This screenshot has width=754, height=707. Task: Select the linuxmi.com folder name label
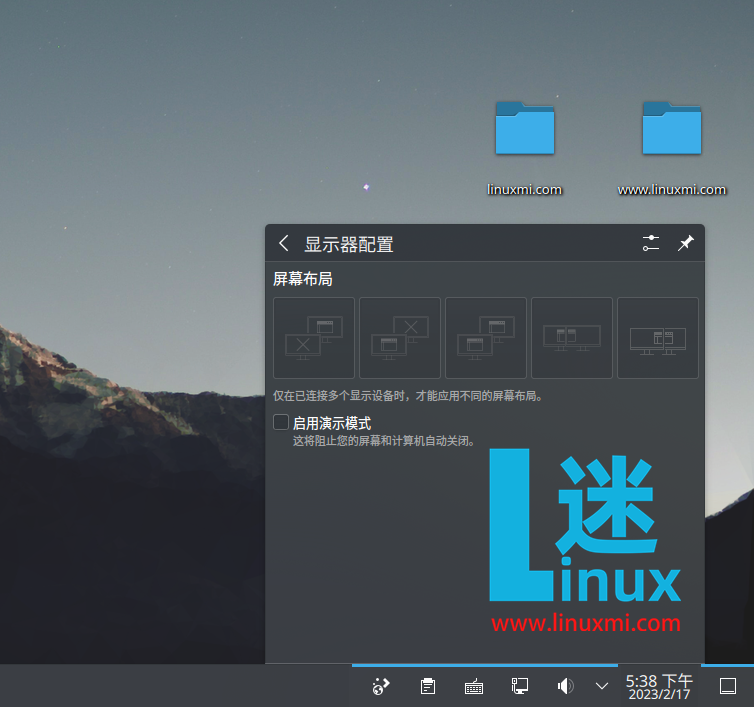524,189
